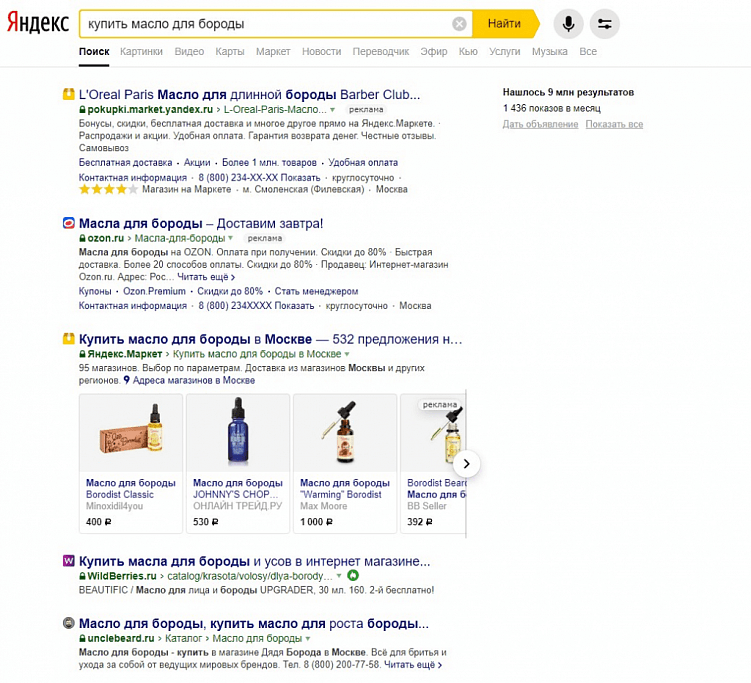This screenshot has height=683, width=751.
Task: Click the Yandex logo
Action: click(x=38, y=23)
